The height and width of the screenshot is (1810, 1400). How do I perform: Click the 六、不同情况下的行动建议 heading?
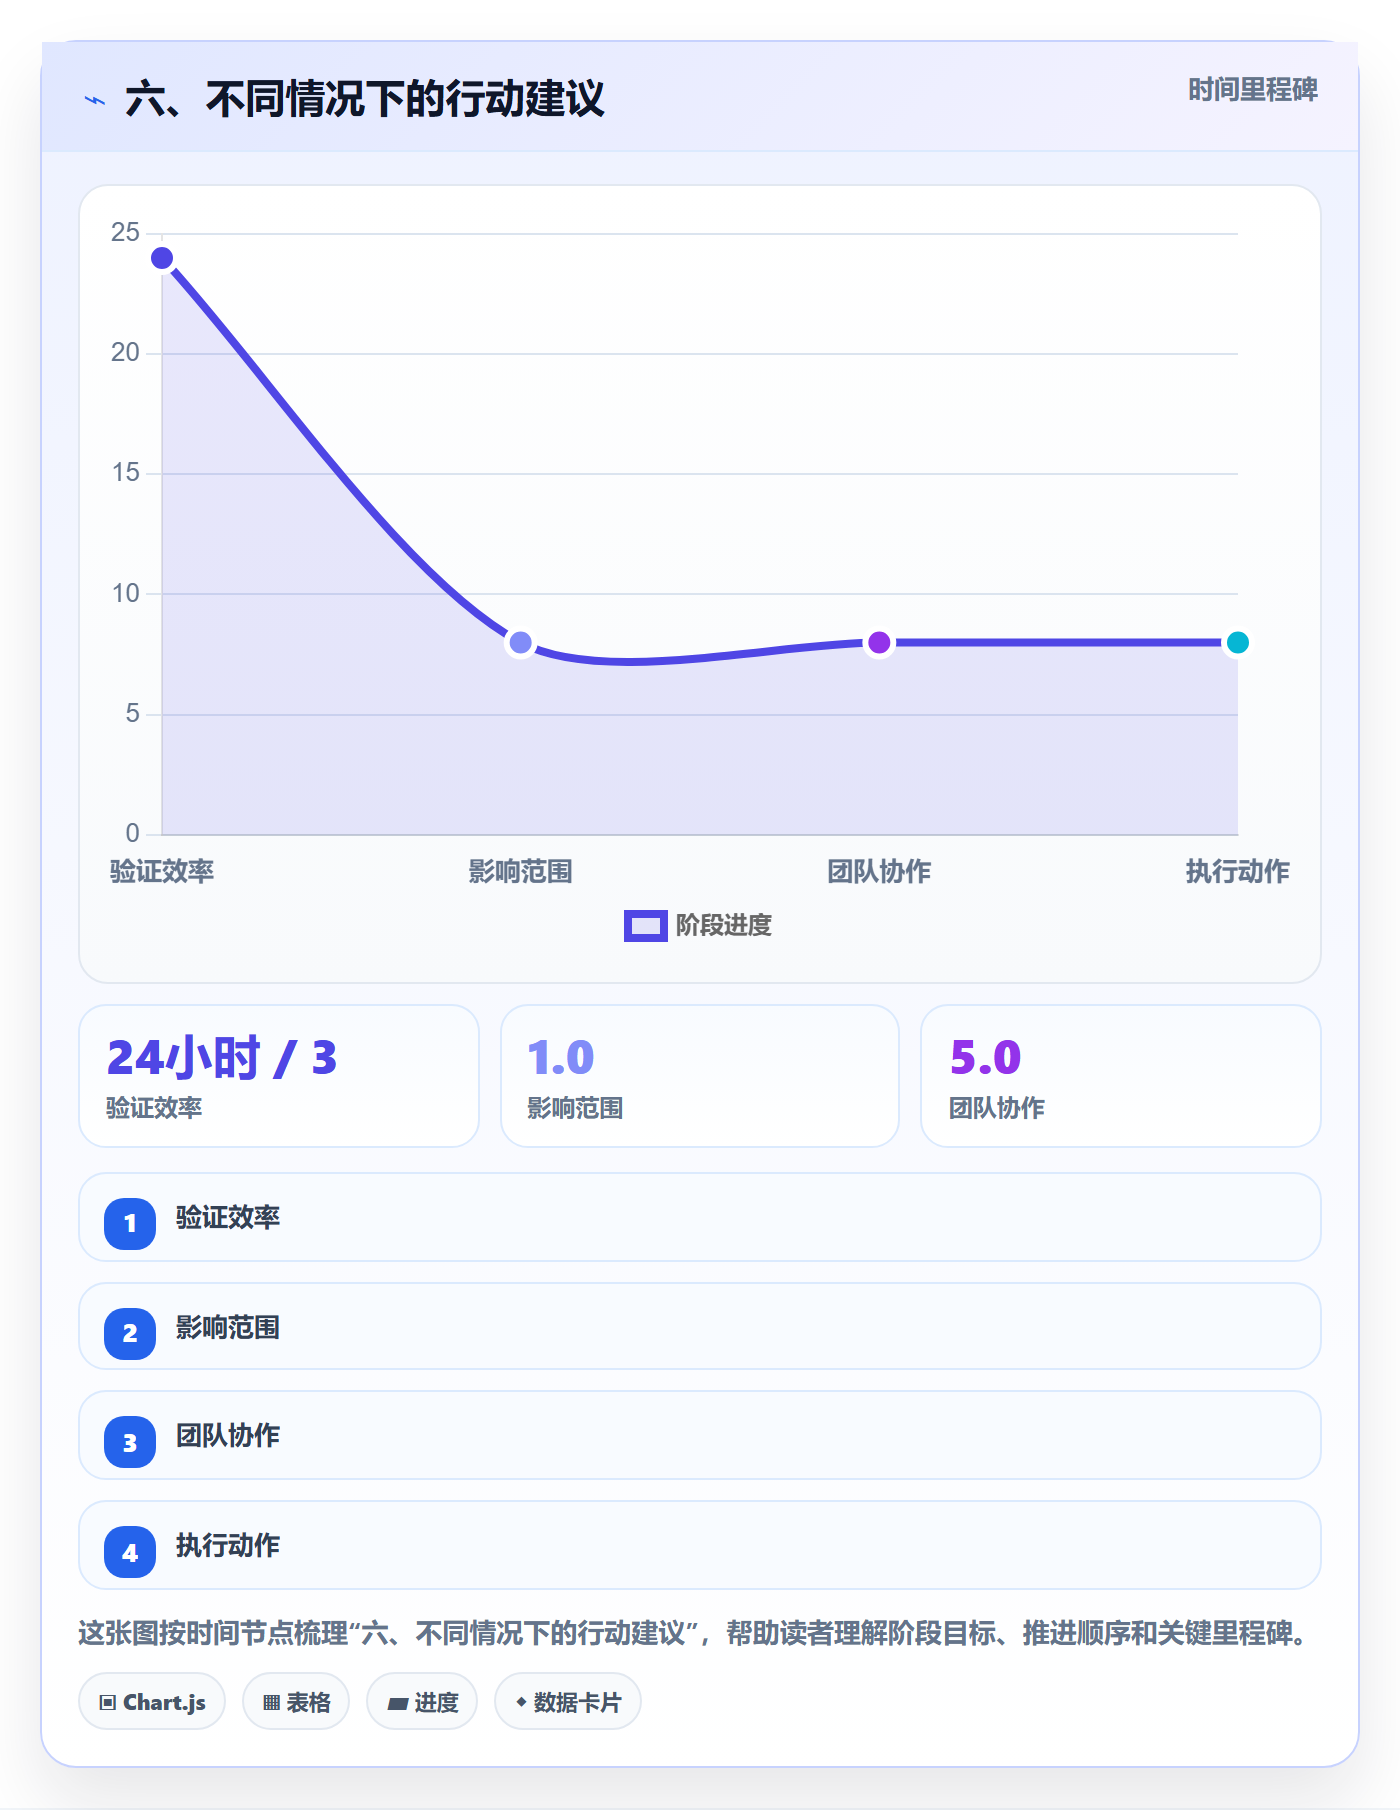click(x=365, y=99)
